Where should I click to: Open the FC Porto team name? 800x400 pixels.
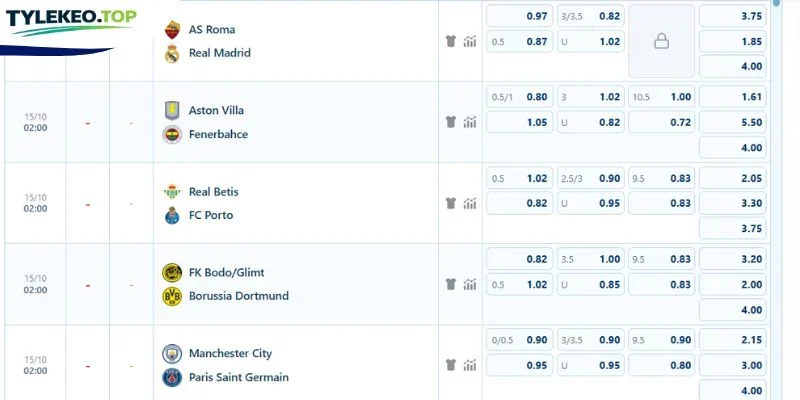tap(211, 215)
